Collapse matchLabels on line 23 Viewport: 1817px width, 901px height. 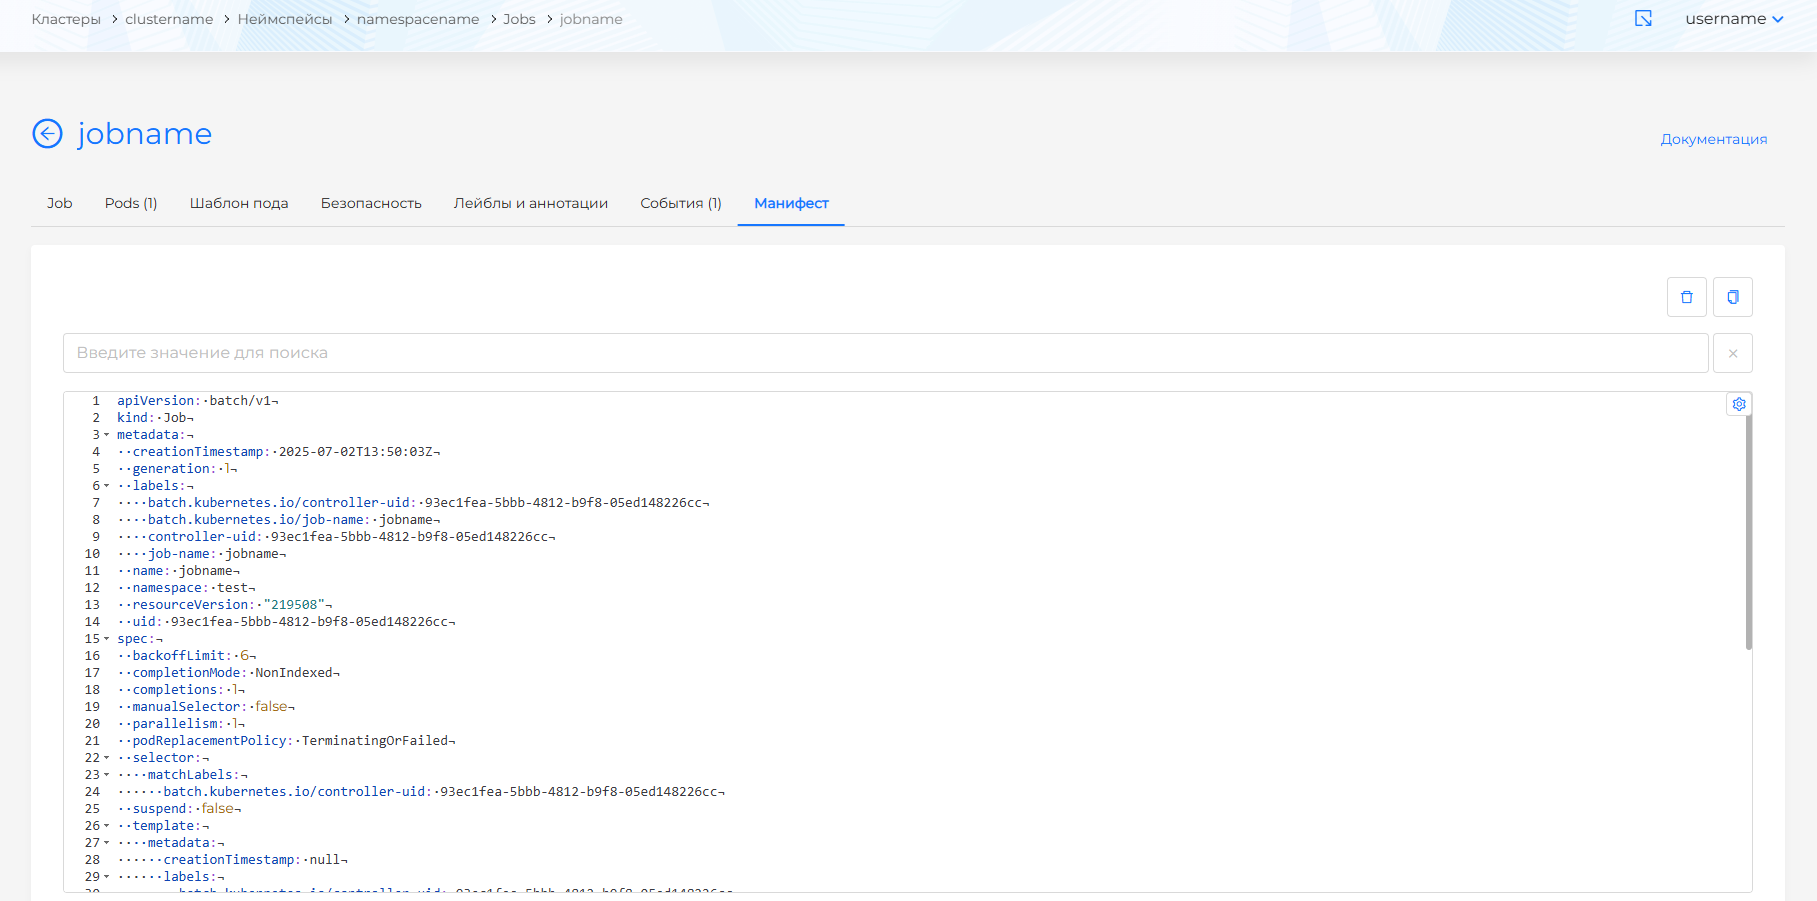tap(106, 774)
